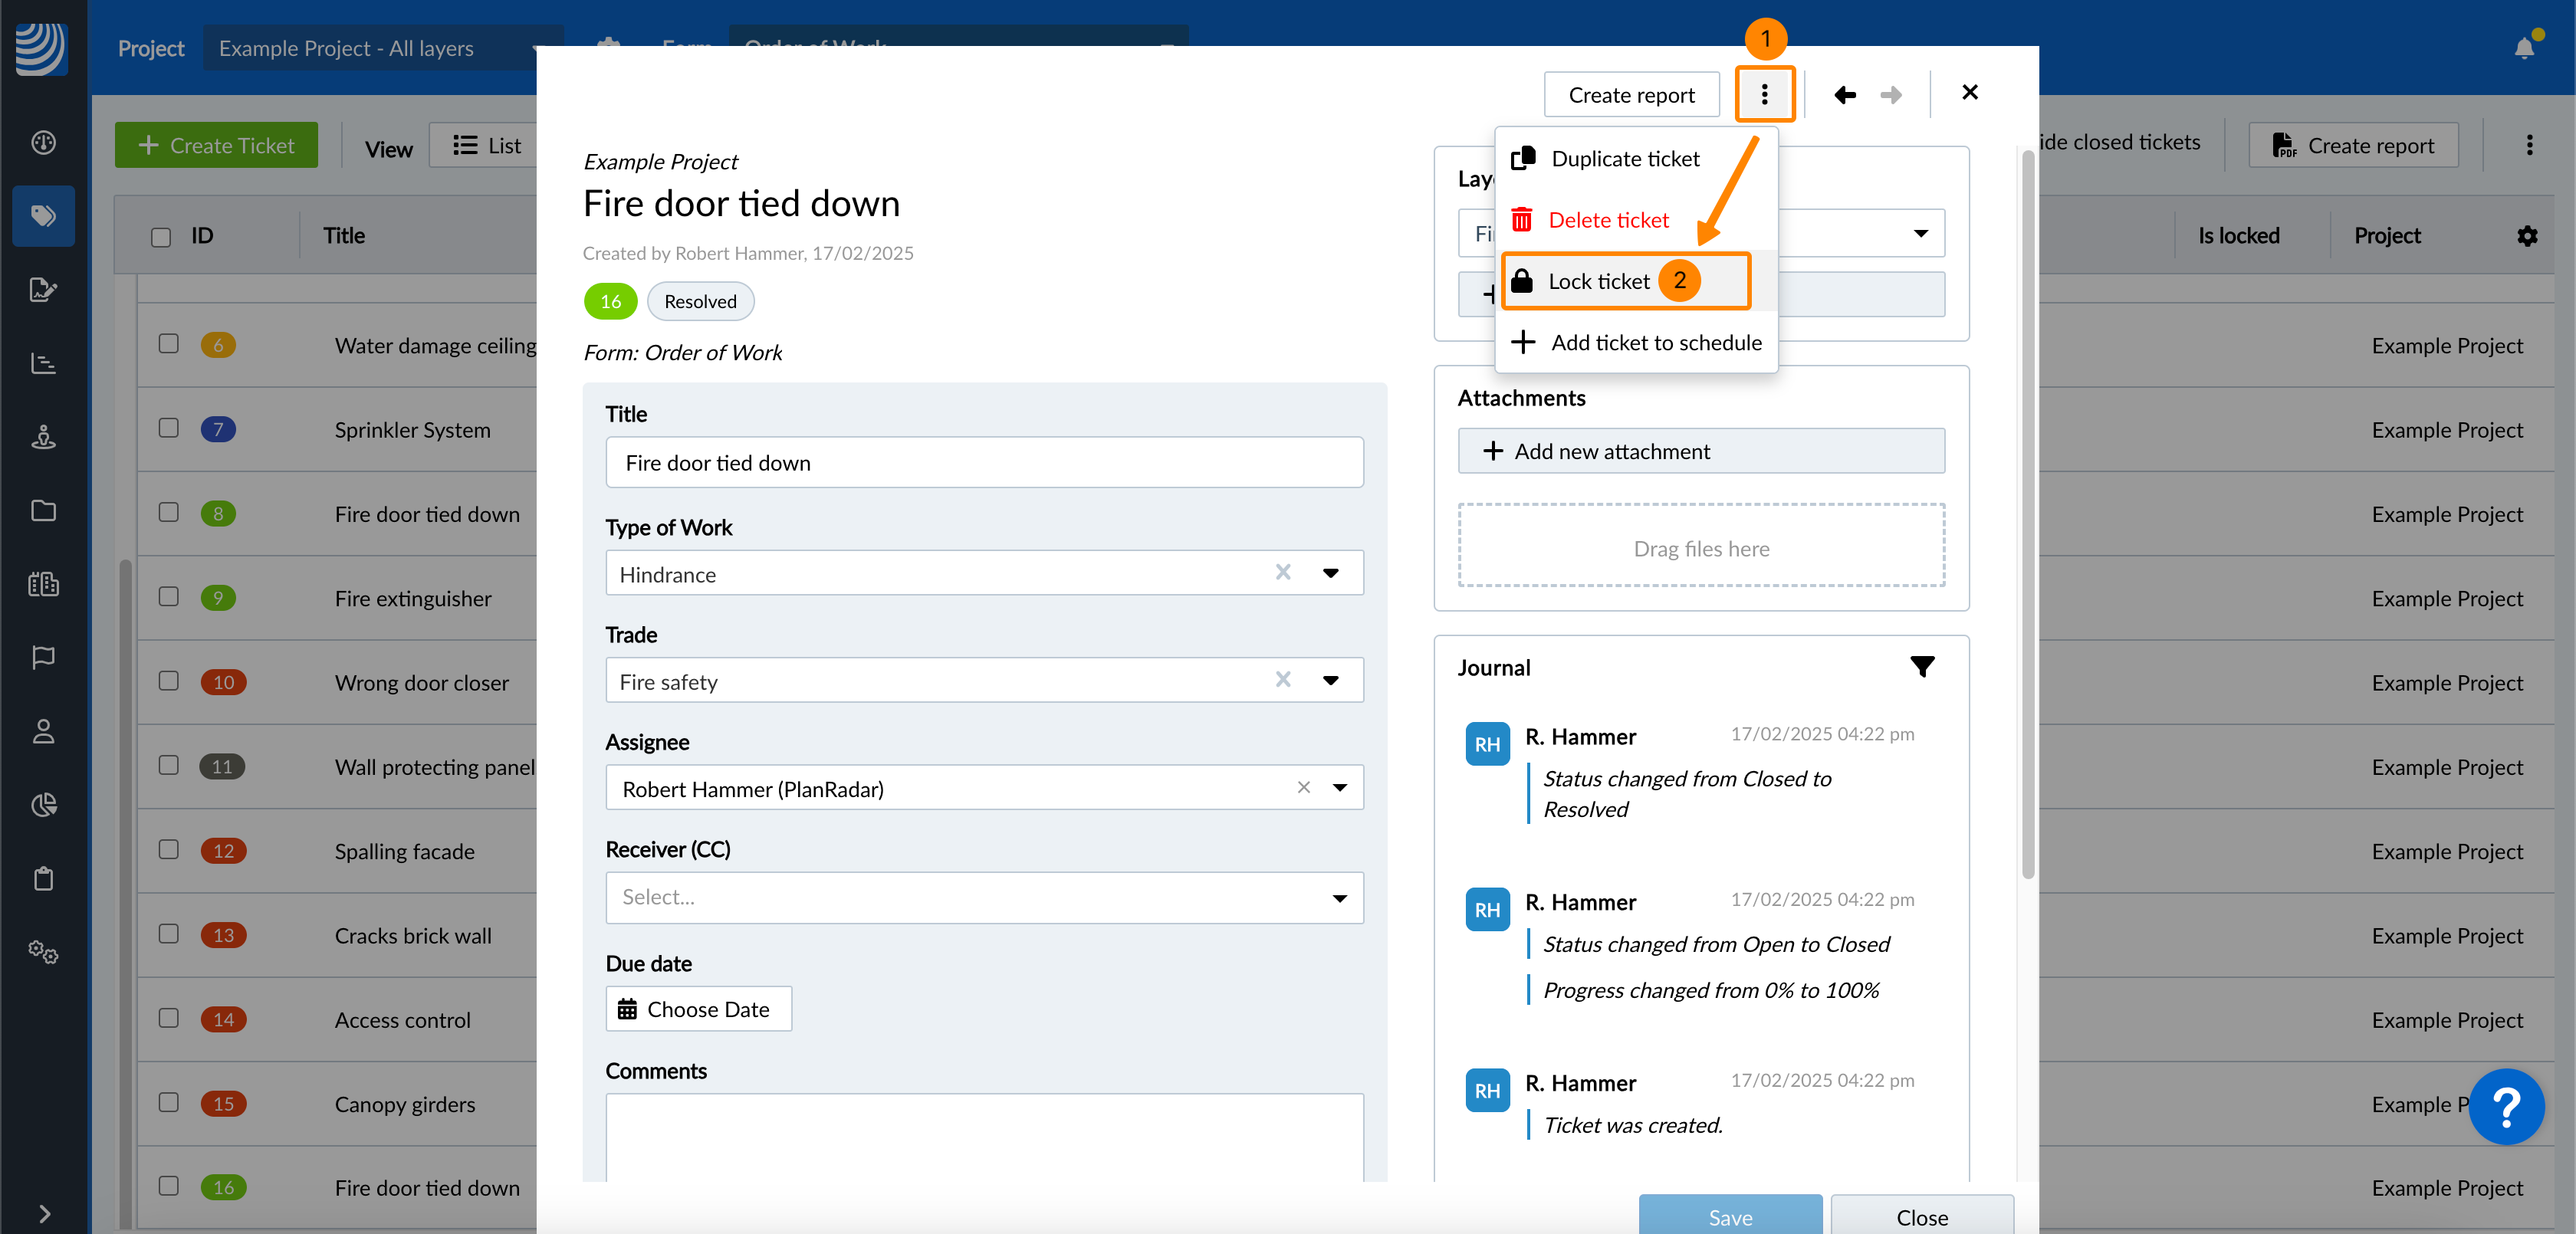Tick the Sprinkler System row checkbox
The width and height of the screenshot is (2576, 1234).
coord(169,428)
